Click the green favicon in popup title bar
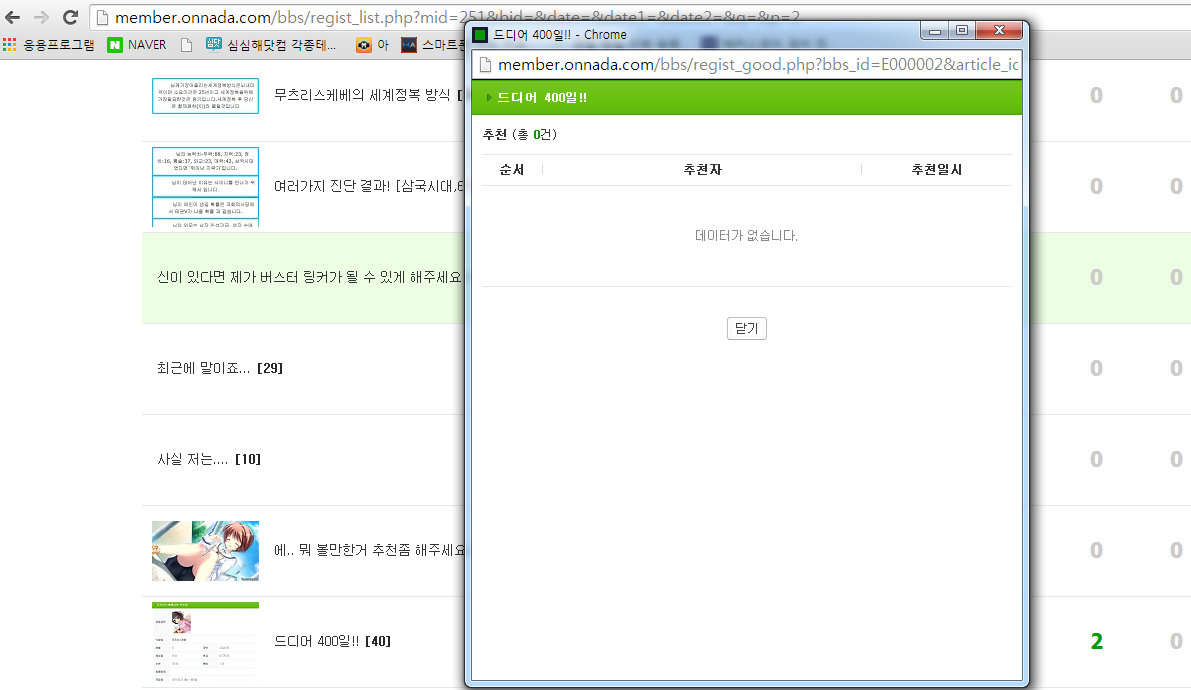The image size is (1191, 690). coord(481,35)
